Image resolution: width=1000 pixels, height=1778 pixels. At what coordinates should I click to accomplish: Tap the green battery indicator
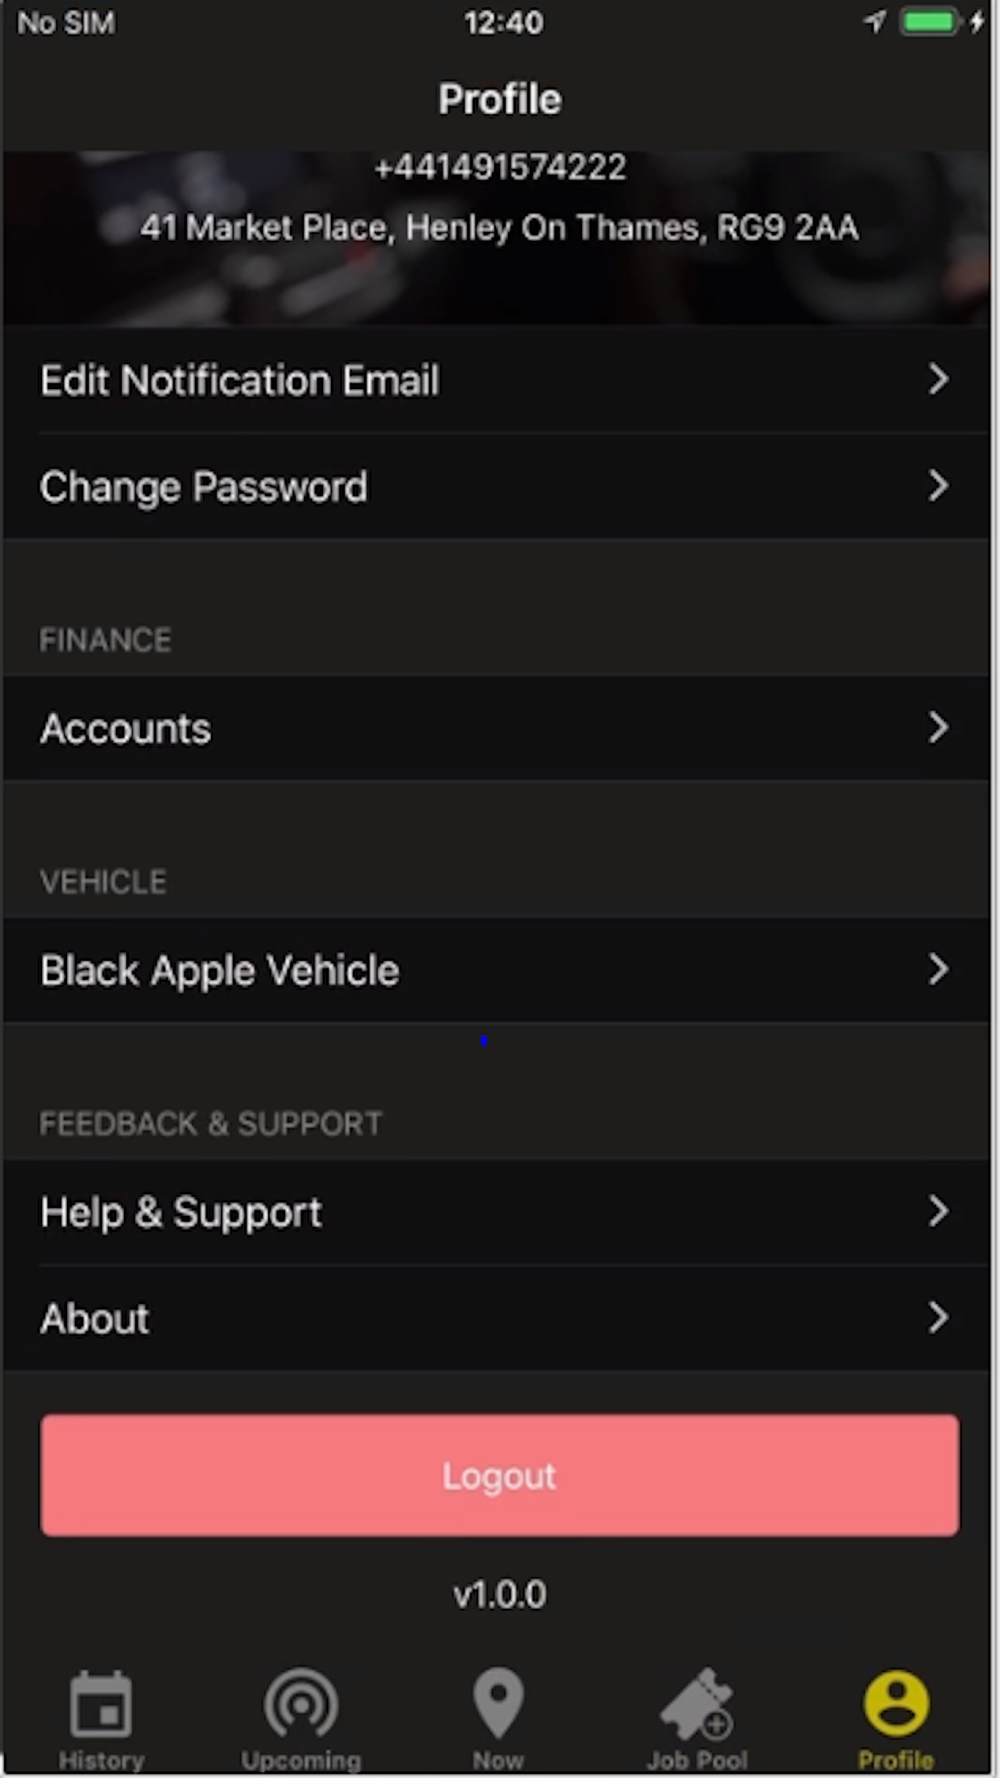point(930,21)
